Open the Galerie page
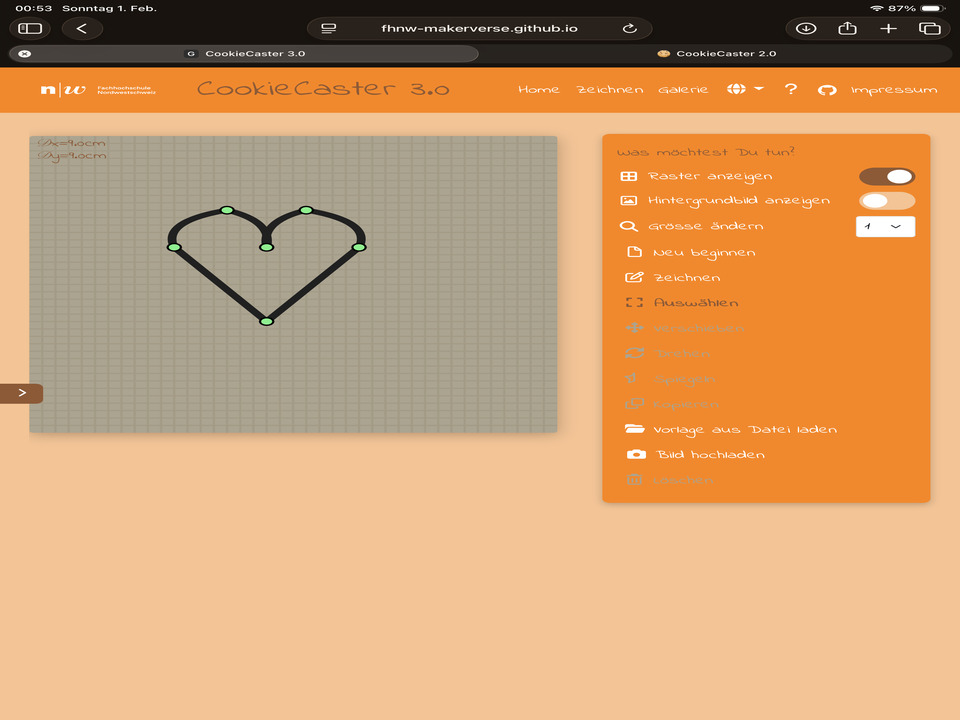The width and height of the screenshot is (960, 720). click(683, 89)
